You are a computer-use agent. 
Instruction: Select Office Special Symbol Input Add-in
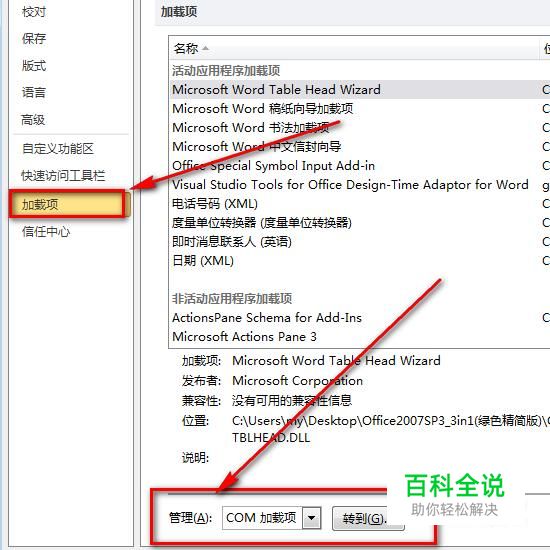pos(359,165)
